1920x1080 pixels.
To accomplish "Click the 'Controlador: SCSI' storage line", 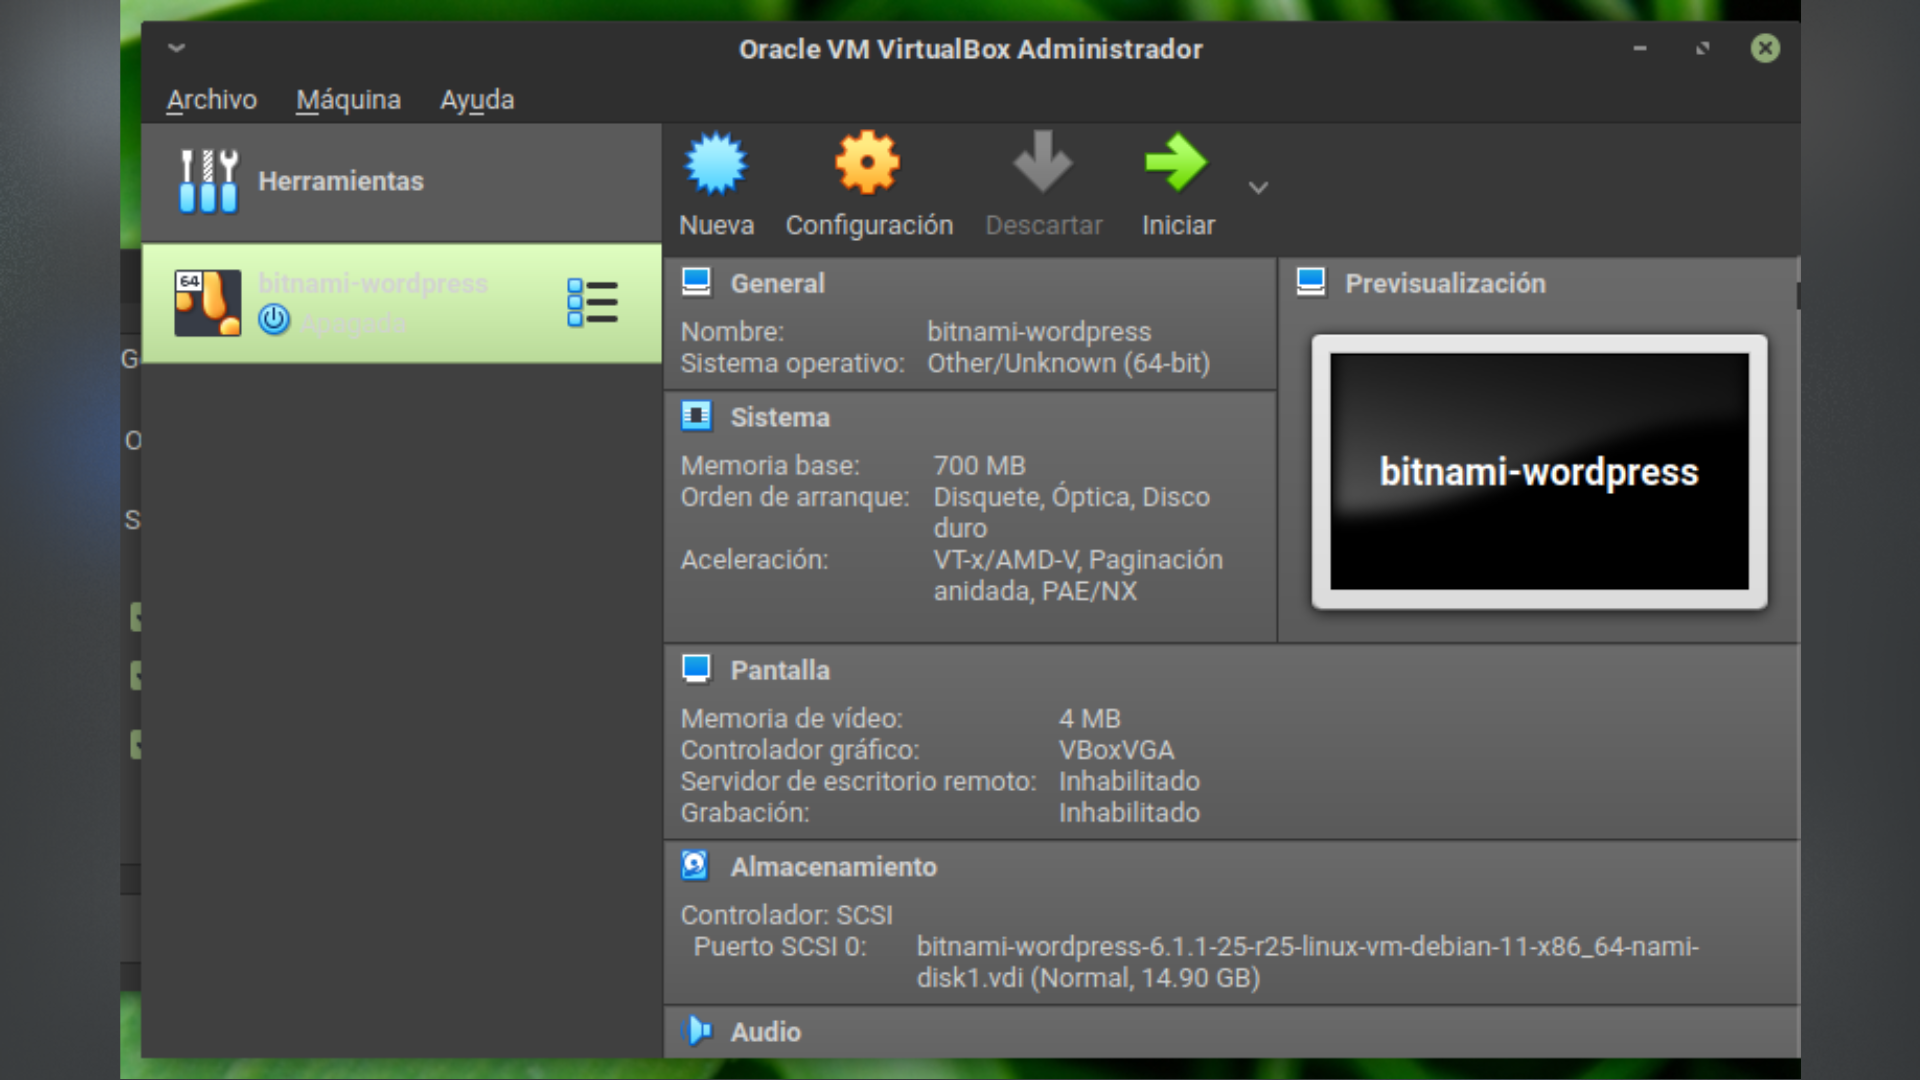I will click(x=786, y=915).
